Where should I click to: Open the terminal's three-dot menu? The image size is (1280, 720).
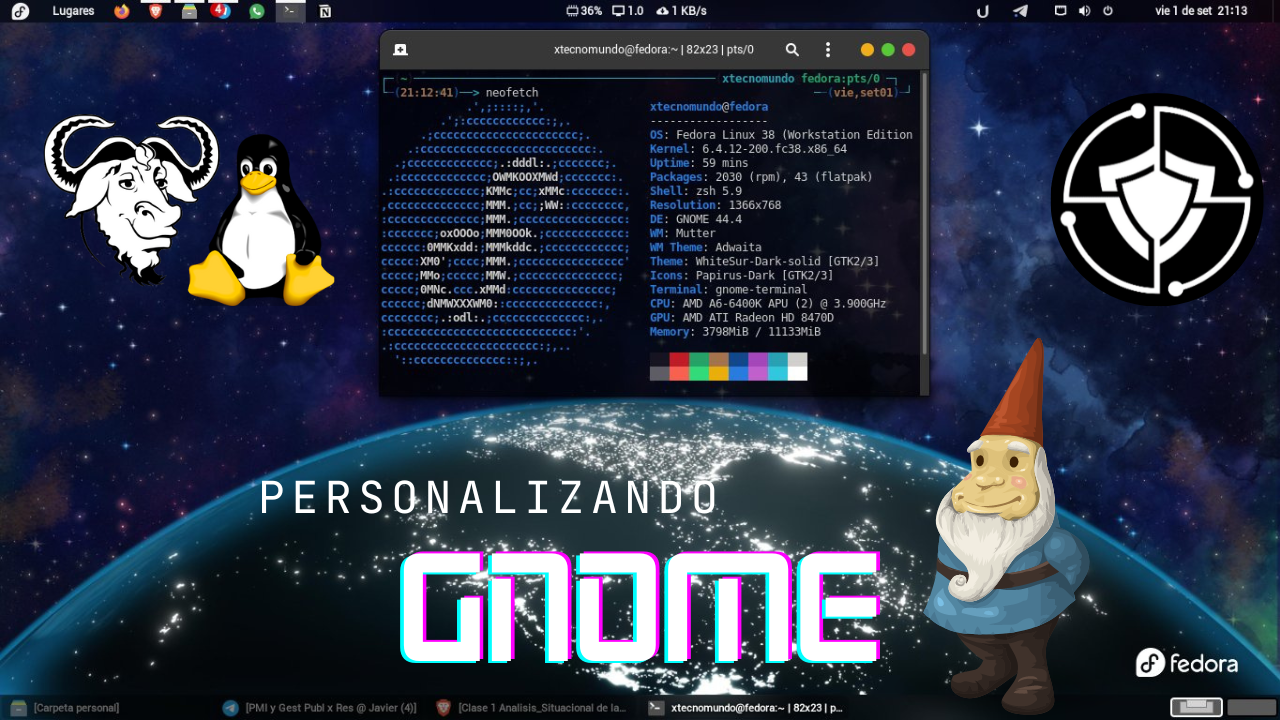(827, 49)
